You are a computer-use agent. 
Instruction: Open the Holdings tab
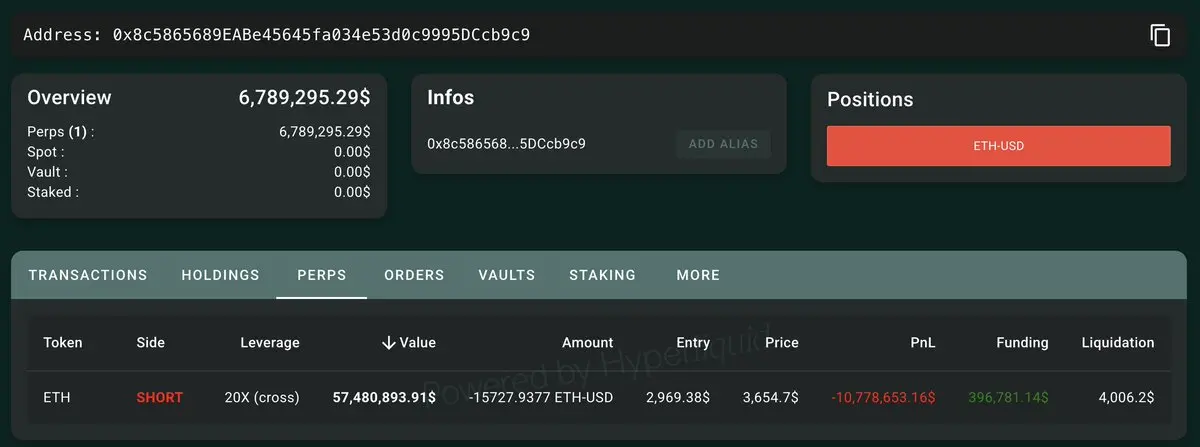pyautogui.click(x=220, y=275)
